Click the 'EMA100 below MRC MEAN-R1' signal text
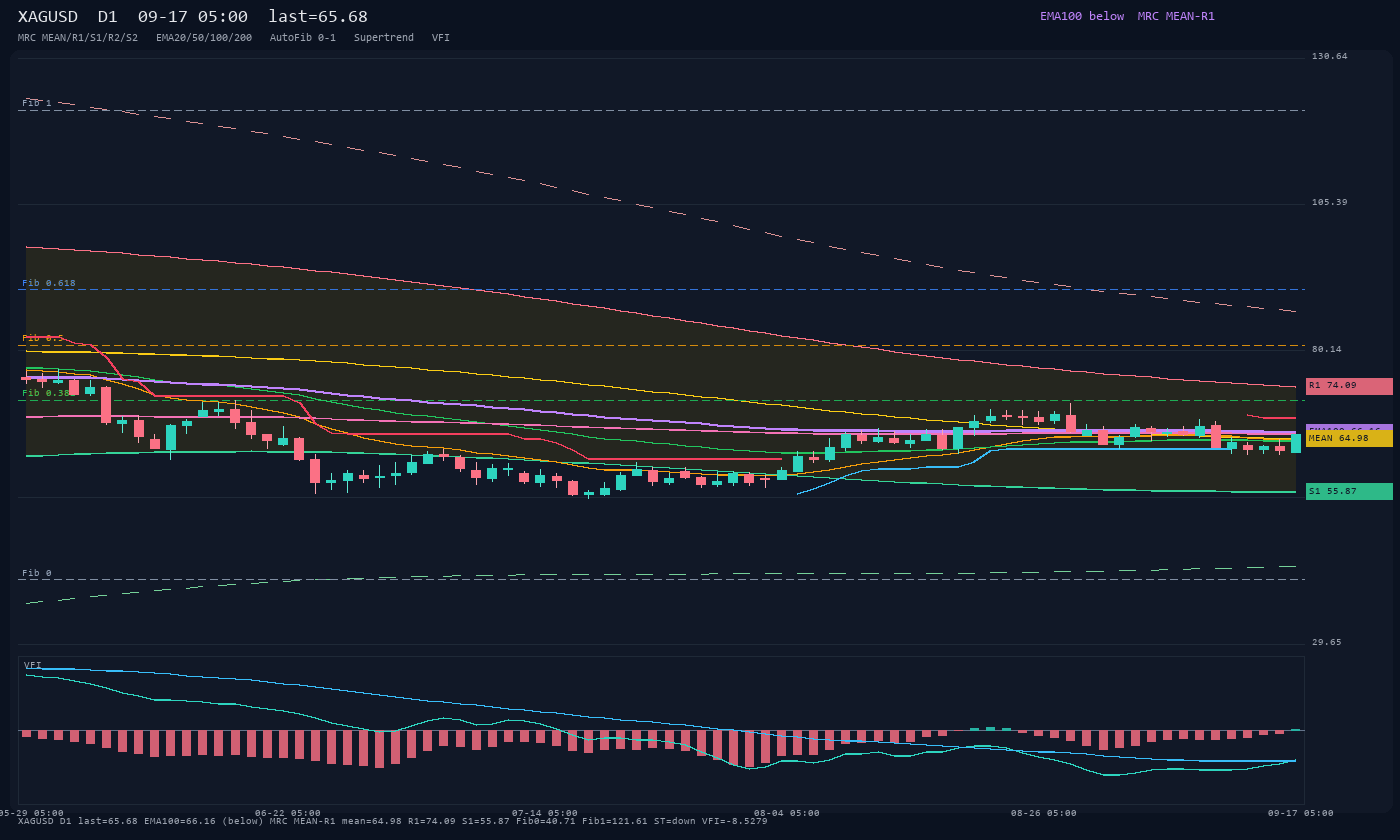The width and height of the screenshot is (1400, 840). coord(1127,16)
